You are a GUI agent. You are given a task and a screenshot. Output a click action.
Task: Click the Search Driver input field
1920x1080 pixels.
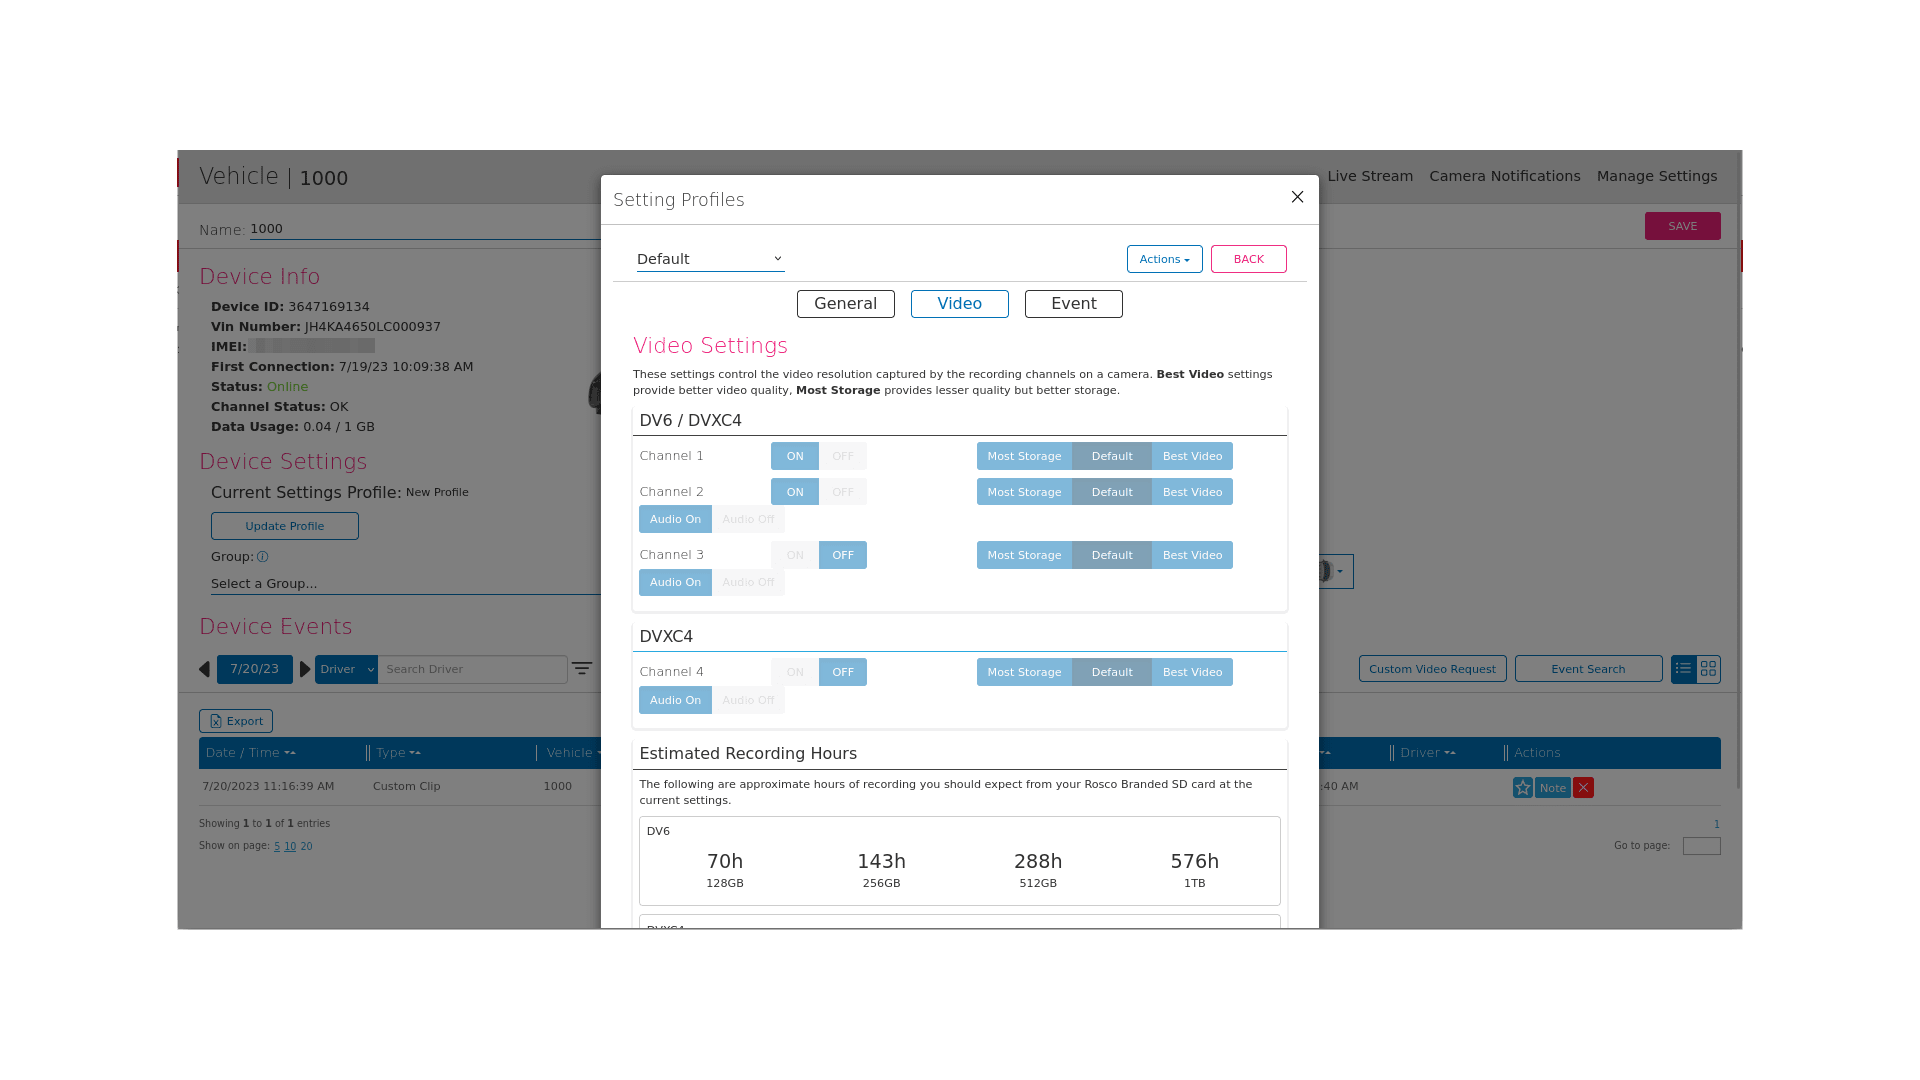[472, 670]
